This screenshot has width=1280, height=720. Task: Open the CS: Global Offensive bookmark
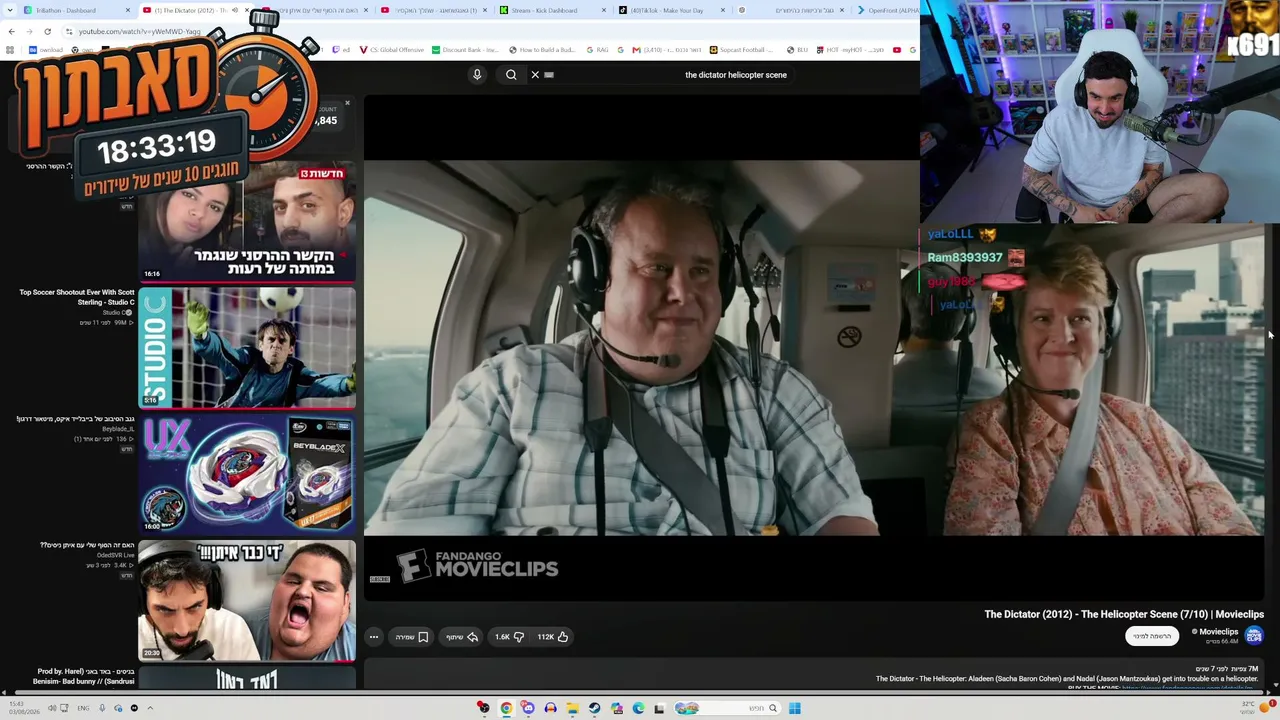[391, 50]
